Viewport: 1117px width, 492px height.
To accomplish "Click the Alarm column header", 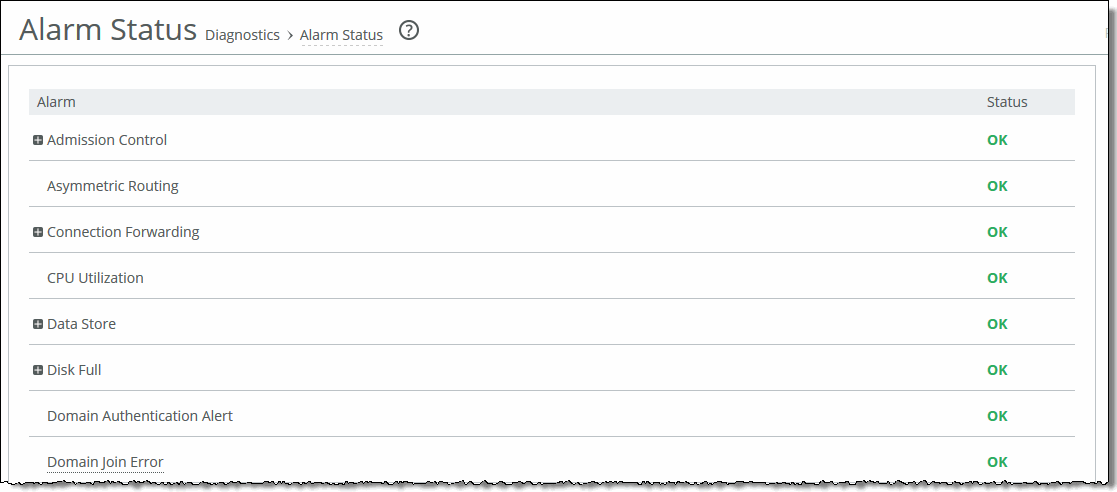I will (56, 102).
